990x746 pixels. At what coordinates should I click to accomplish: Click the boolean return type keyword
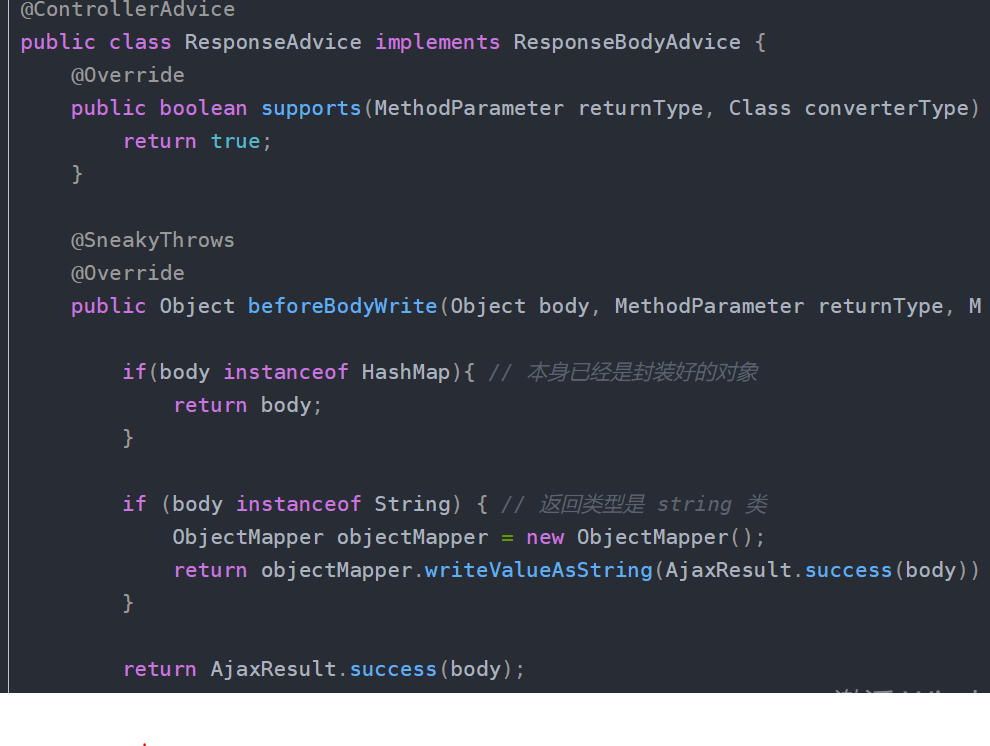(203, 108)
